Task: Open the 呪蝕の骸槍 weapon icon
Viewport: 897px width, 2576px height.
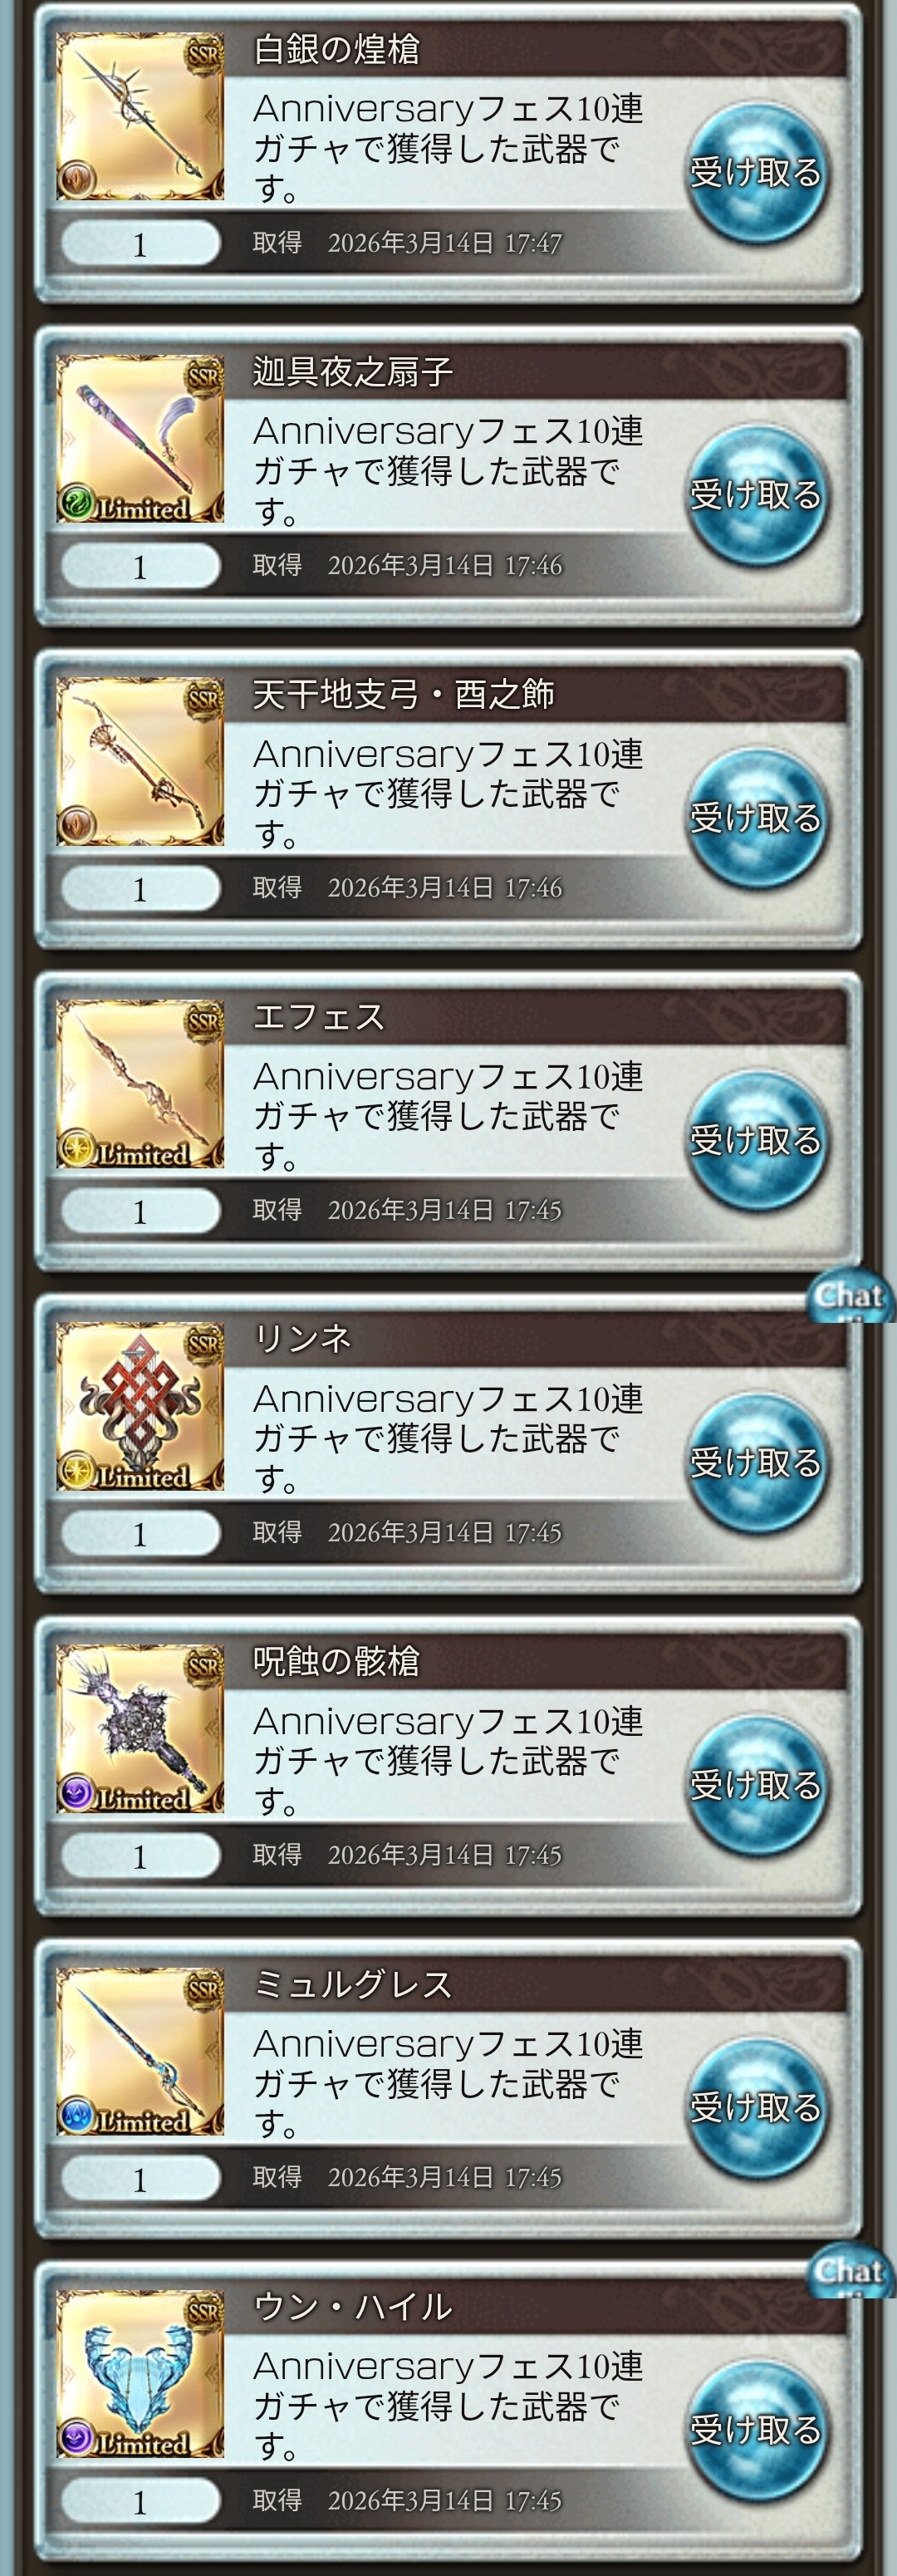Action: pos(140,1728)
